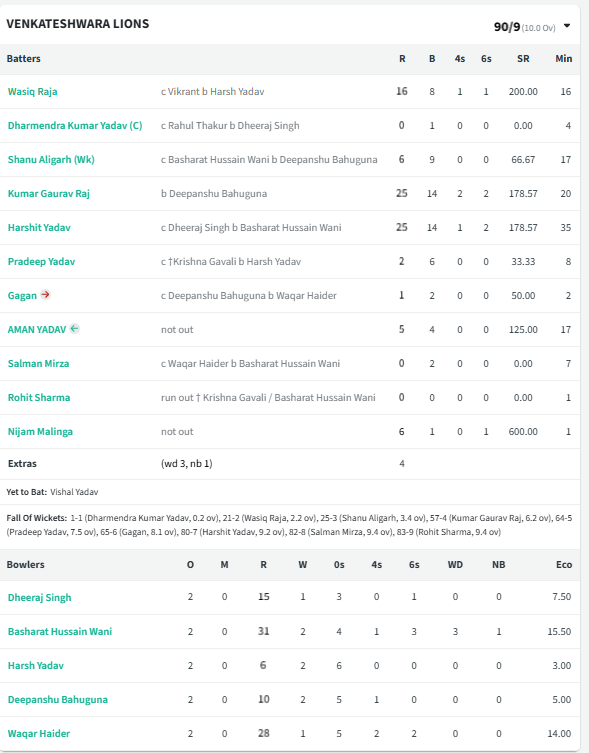Select bowler Deepanshu Bahuguna
The width and height of the screenshot is (589, 753).
pos(58,700)
